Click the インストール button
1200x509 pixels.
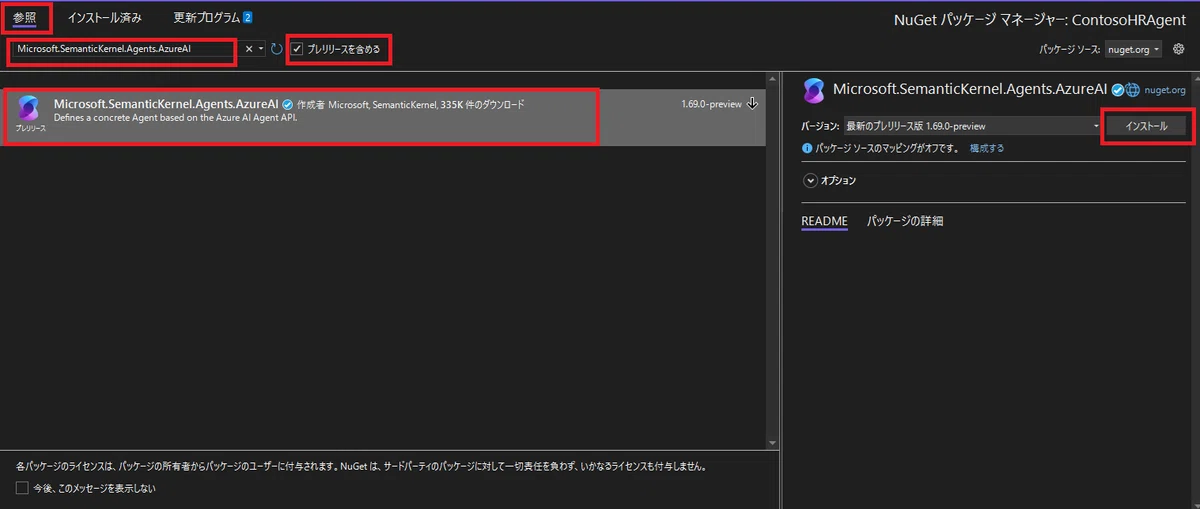coord(1146,126)
